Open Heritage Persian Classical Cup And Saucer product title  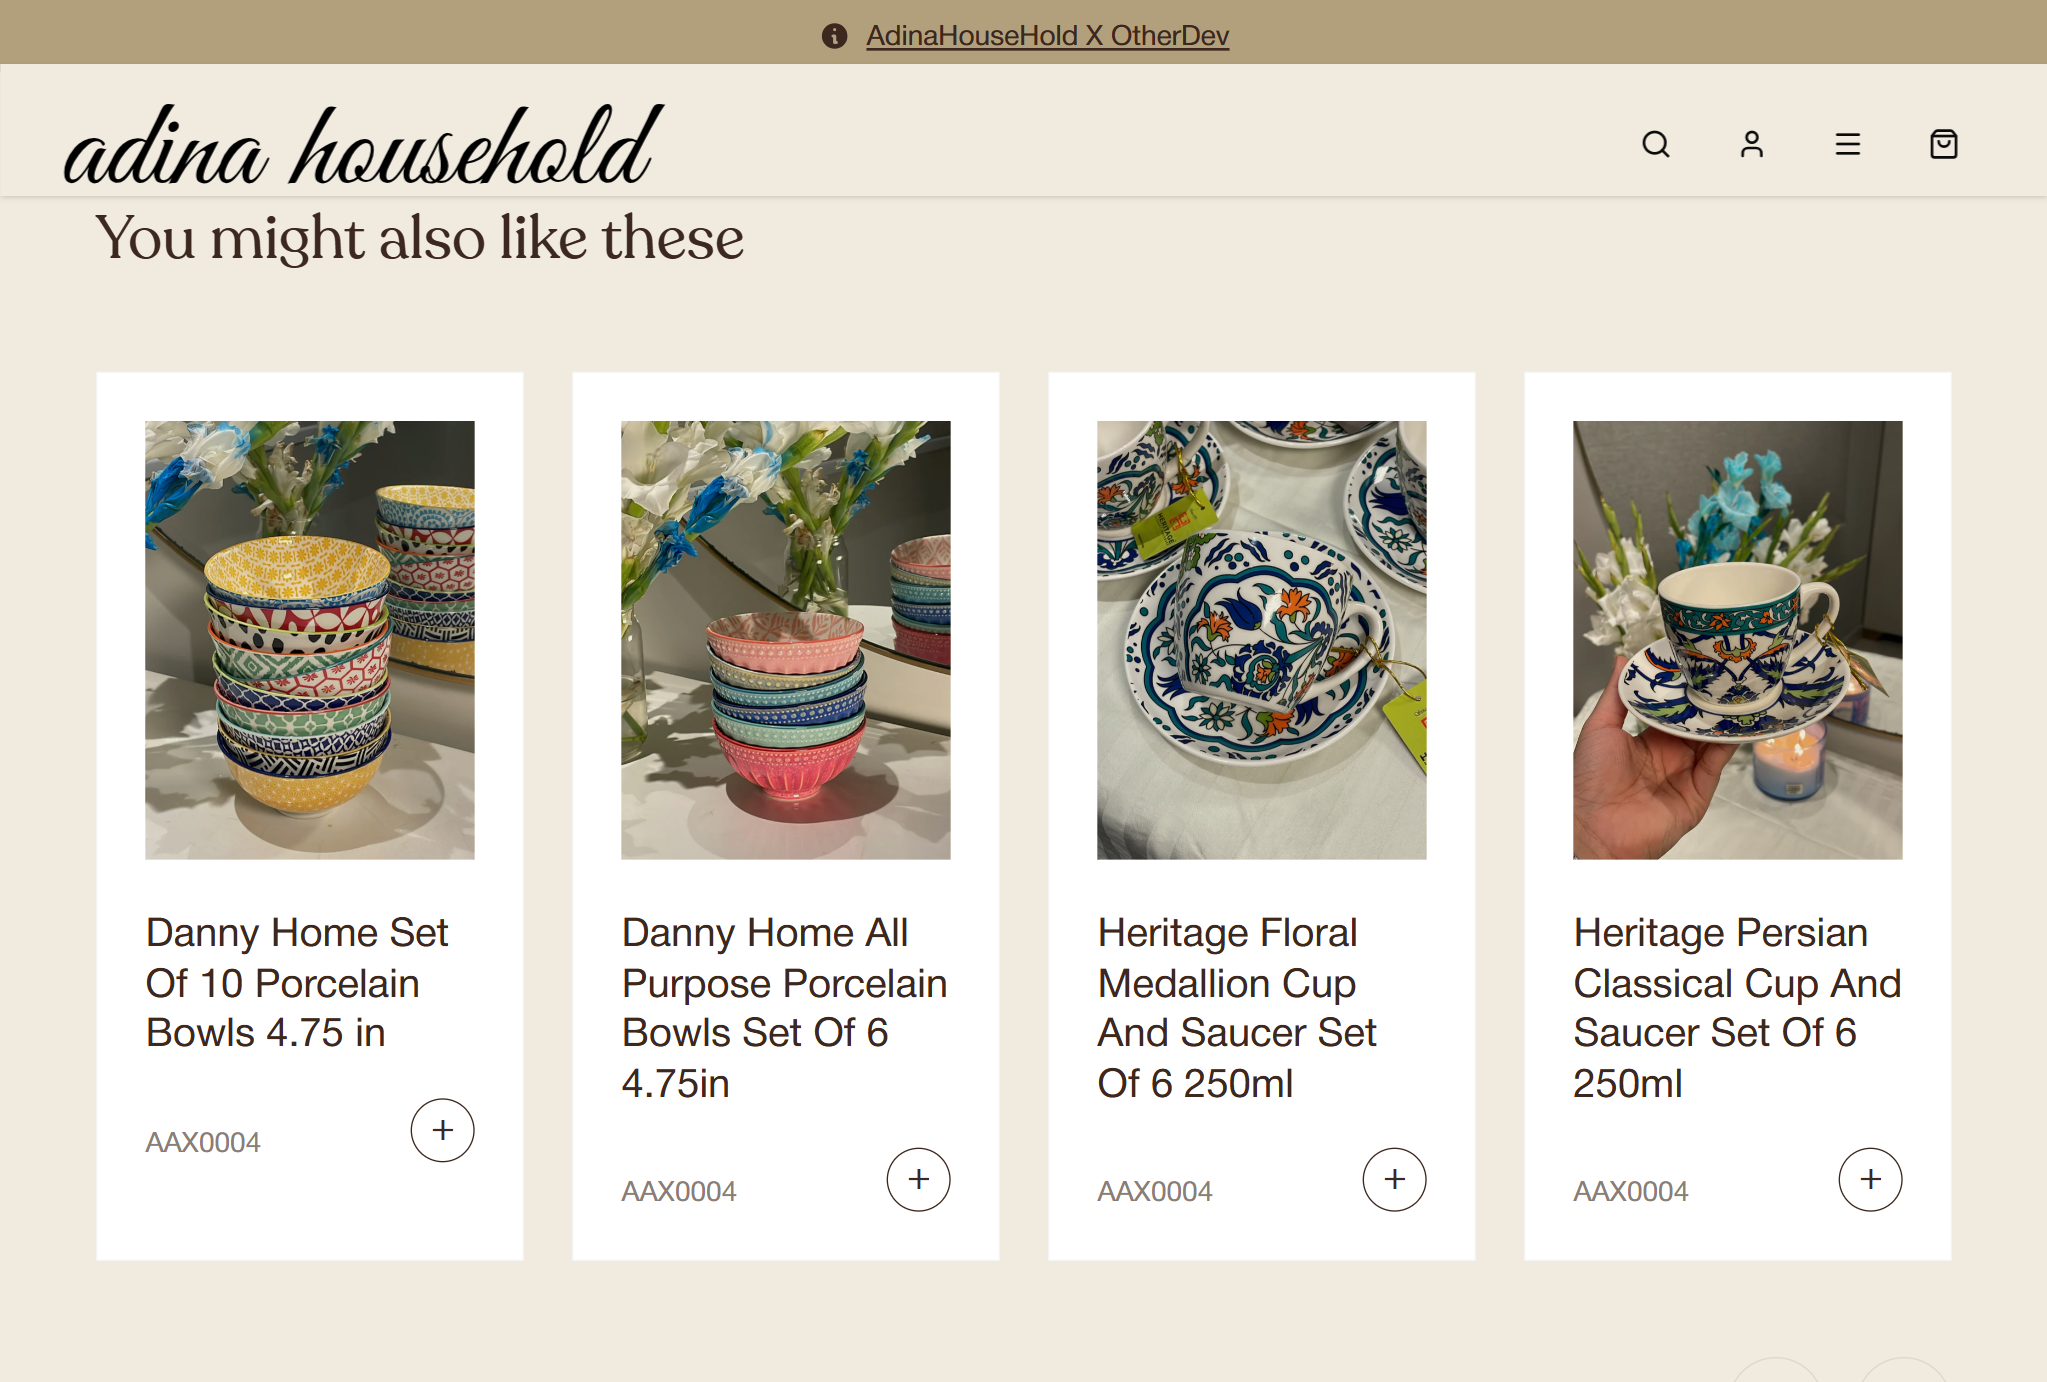click(x=1737, y=1007)
